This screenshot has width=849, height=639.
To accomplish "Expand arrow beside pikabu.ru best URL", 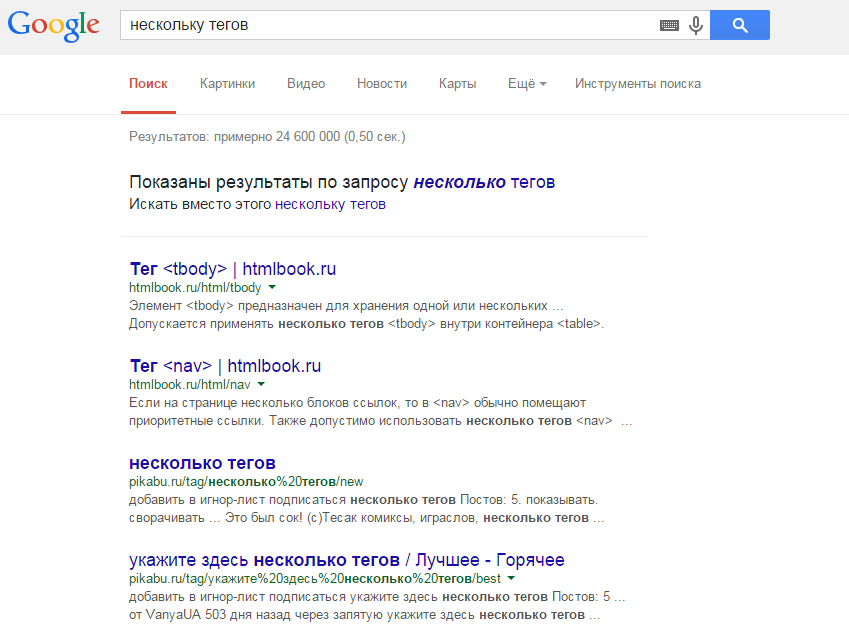I will (x=511, y=578).
